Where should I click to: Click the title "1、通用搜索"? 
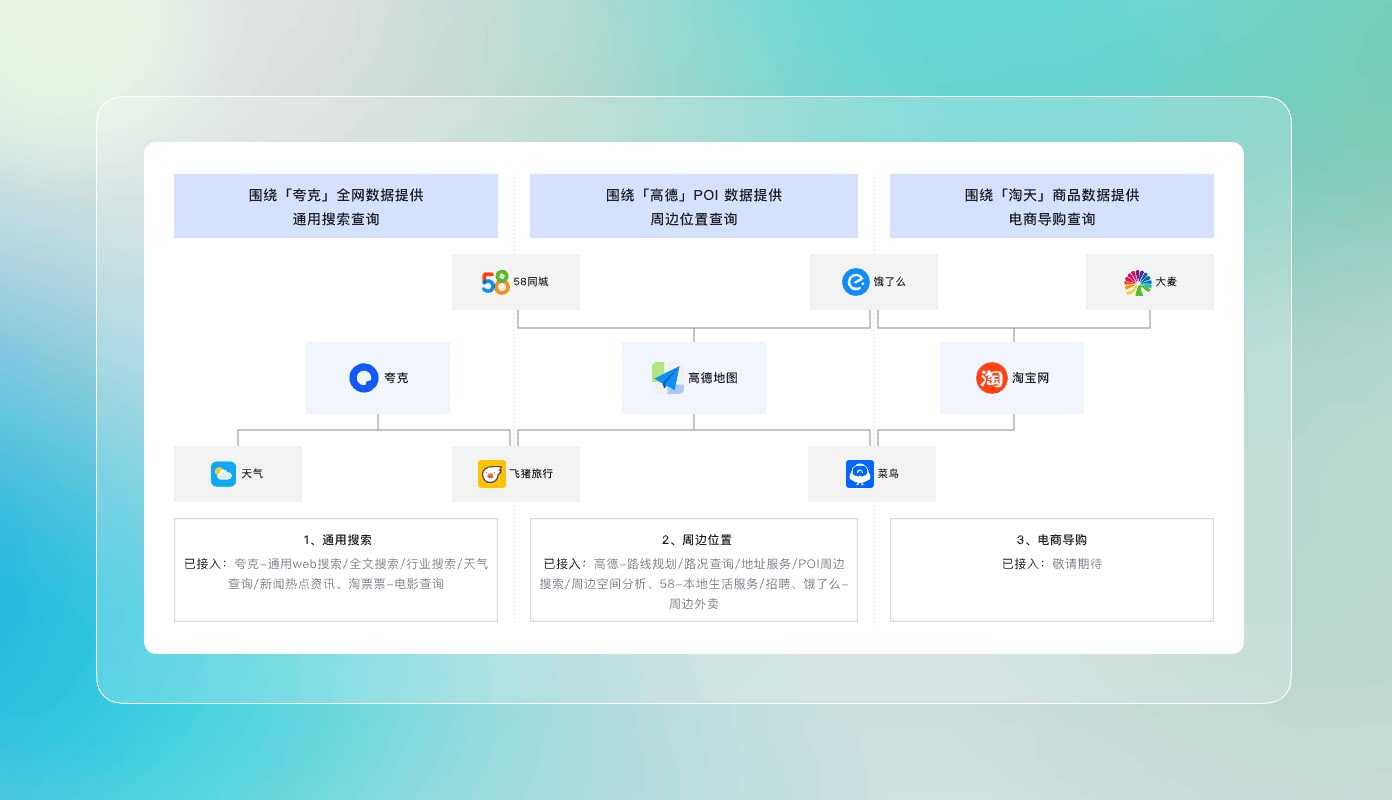[x=336, y=540]
